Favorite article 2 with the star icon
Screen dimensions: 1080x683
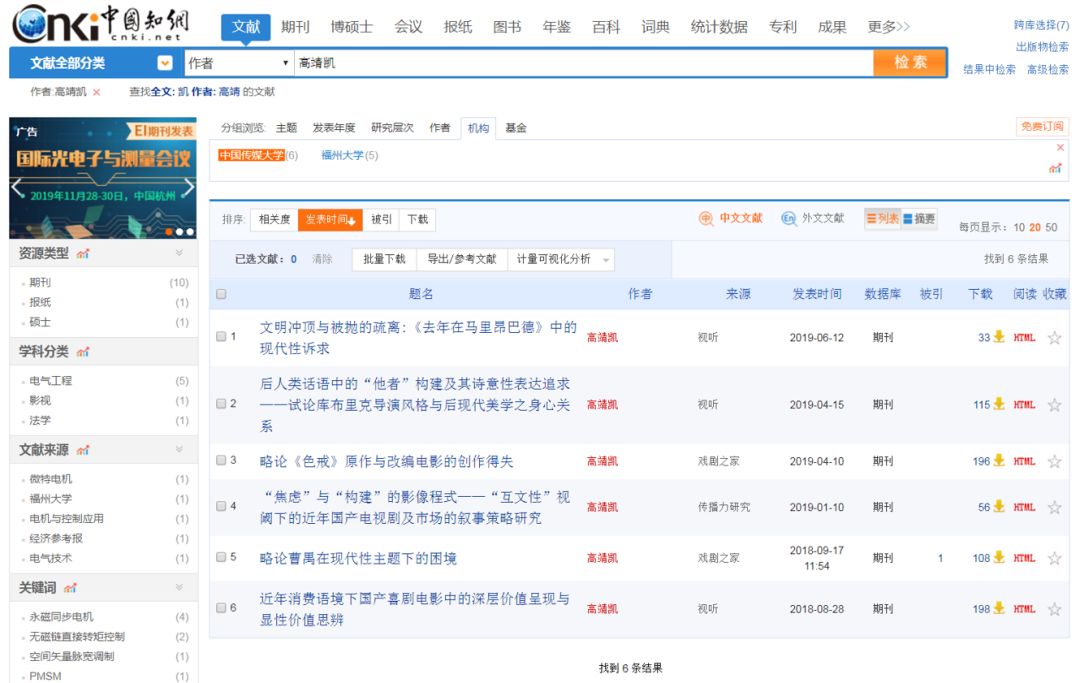point(1055,405)
